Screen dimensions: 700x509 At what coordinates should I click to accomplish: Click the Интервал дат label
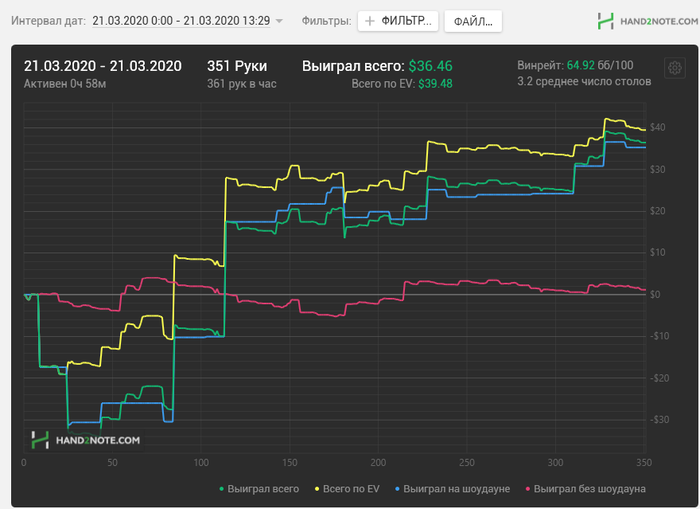pos(48,21)
